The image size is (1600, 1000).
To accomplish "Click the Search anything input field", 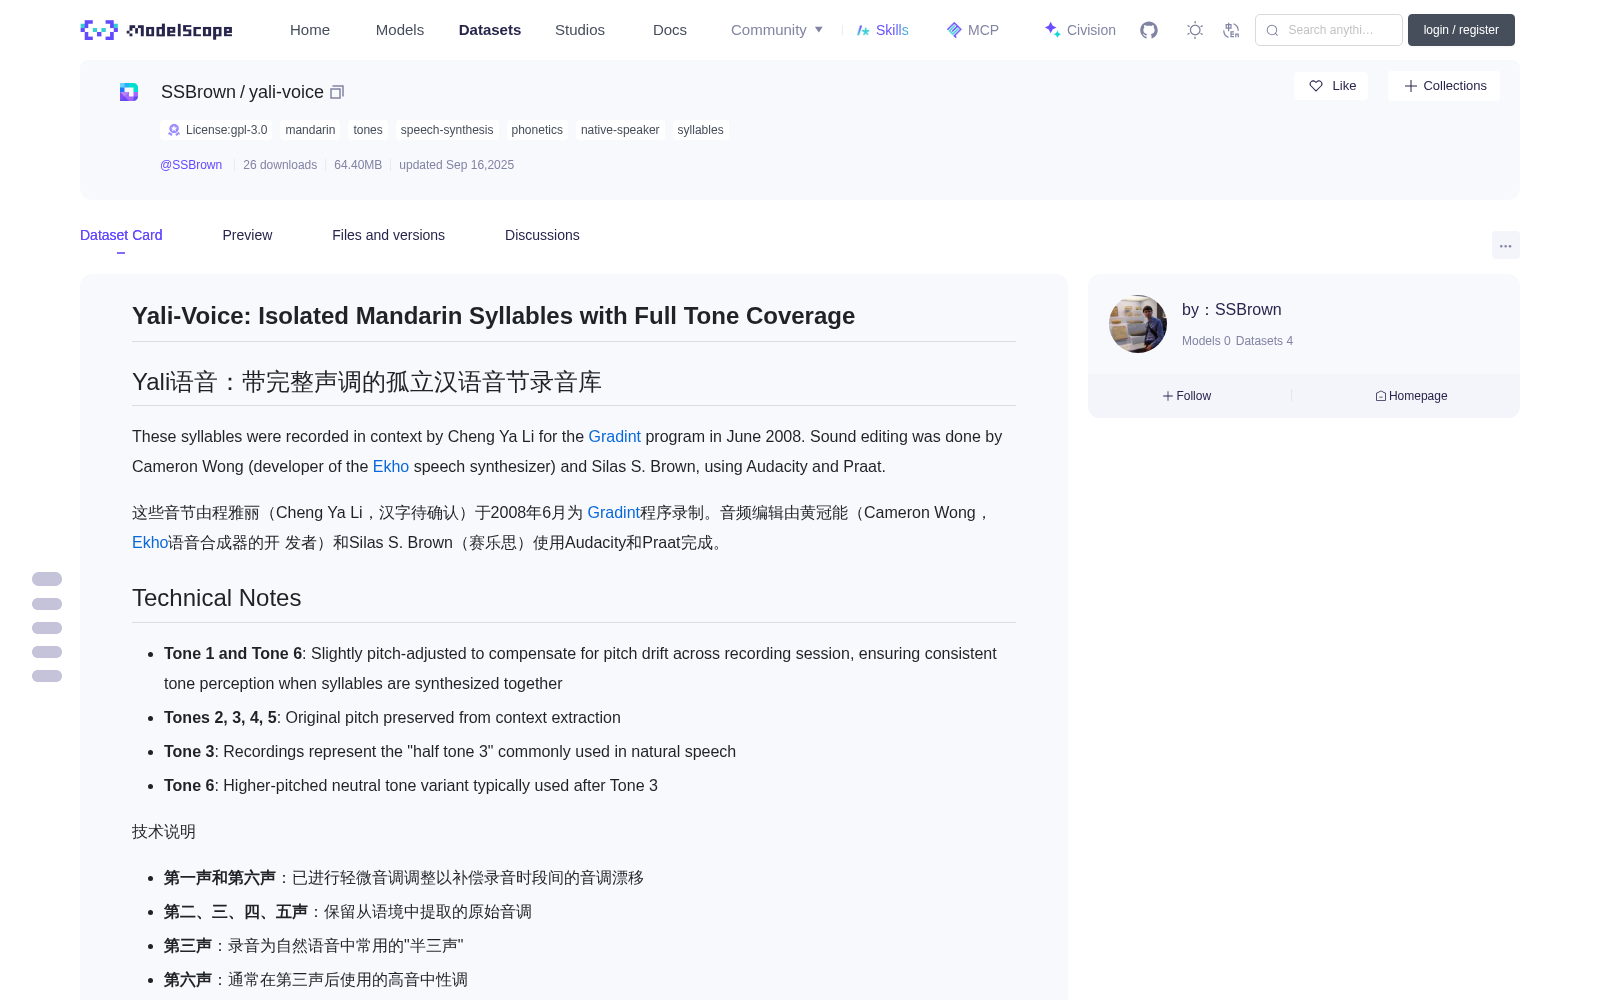I will tap(1329, 30).
